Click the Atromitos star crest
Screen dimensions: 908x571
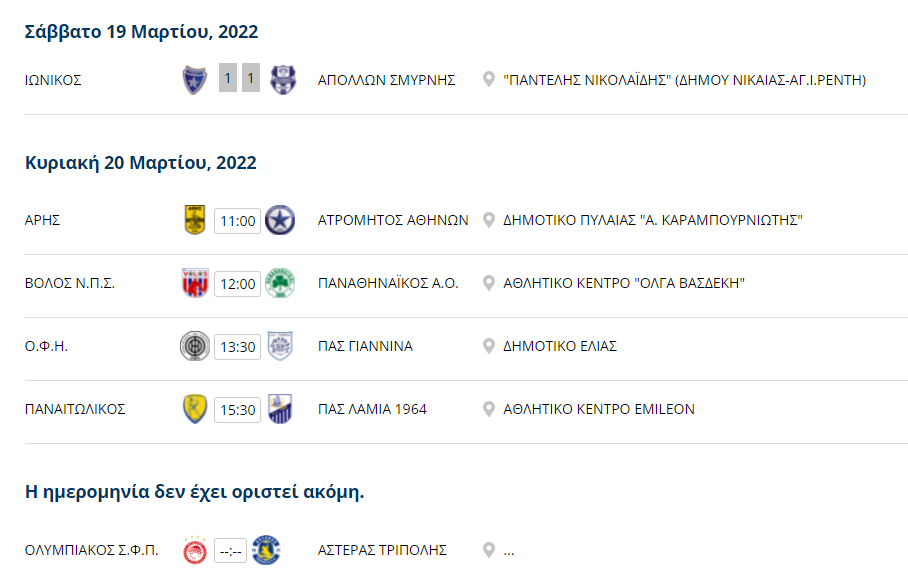coord(280,220)
